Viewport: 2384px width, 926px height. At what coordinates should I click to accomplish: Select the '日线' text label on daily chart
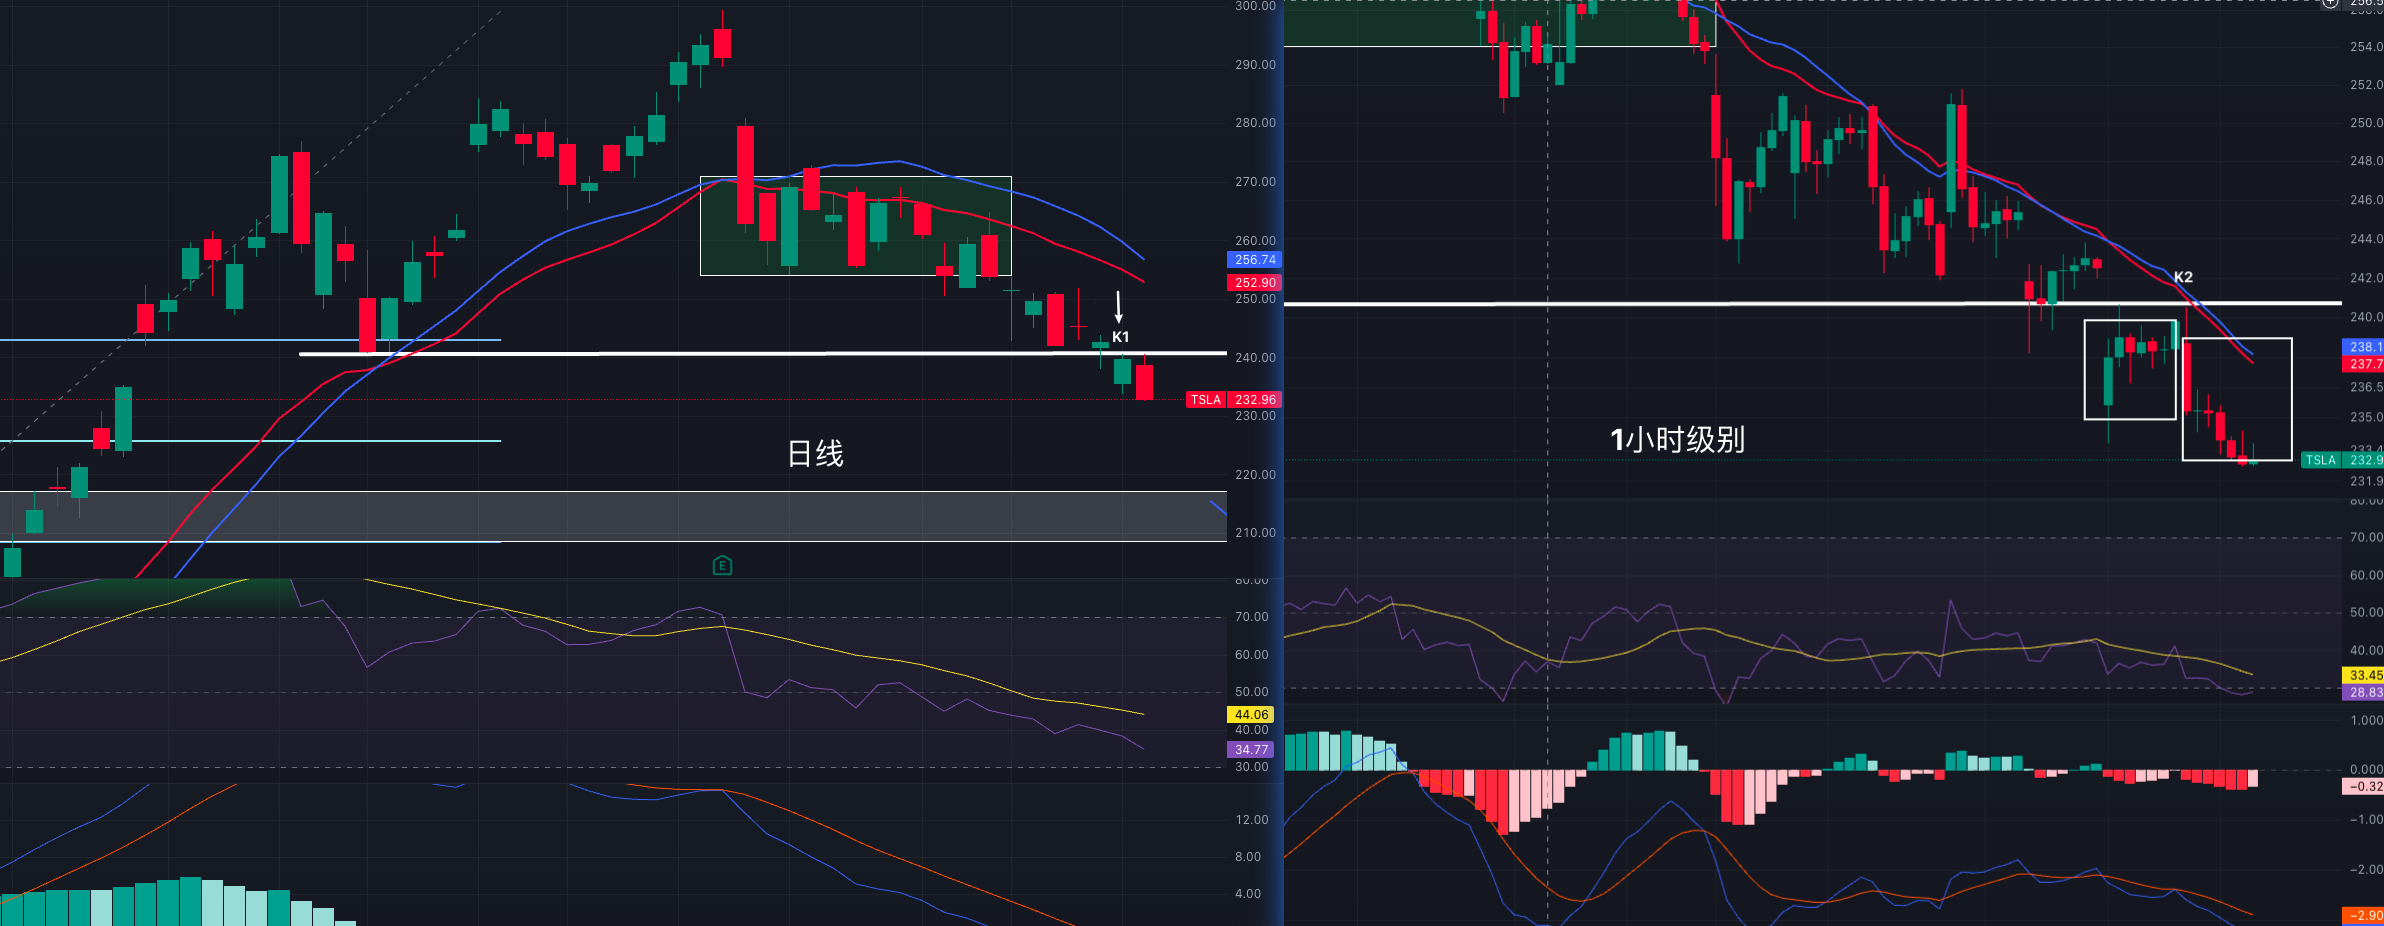815,454
